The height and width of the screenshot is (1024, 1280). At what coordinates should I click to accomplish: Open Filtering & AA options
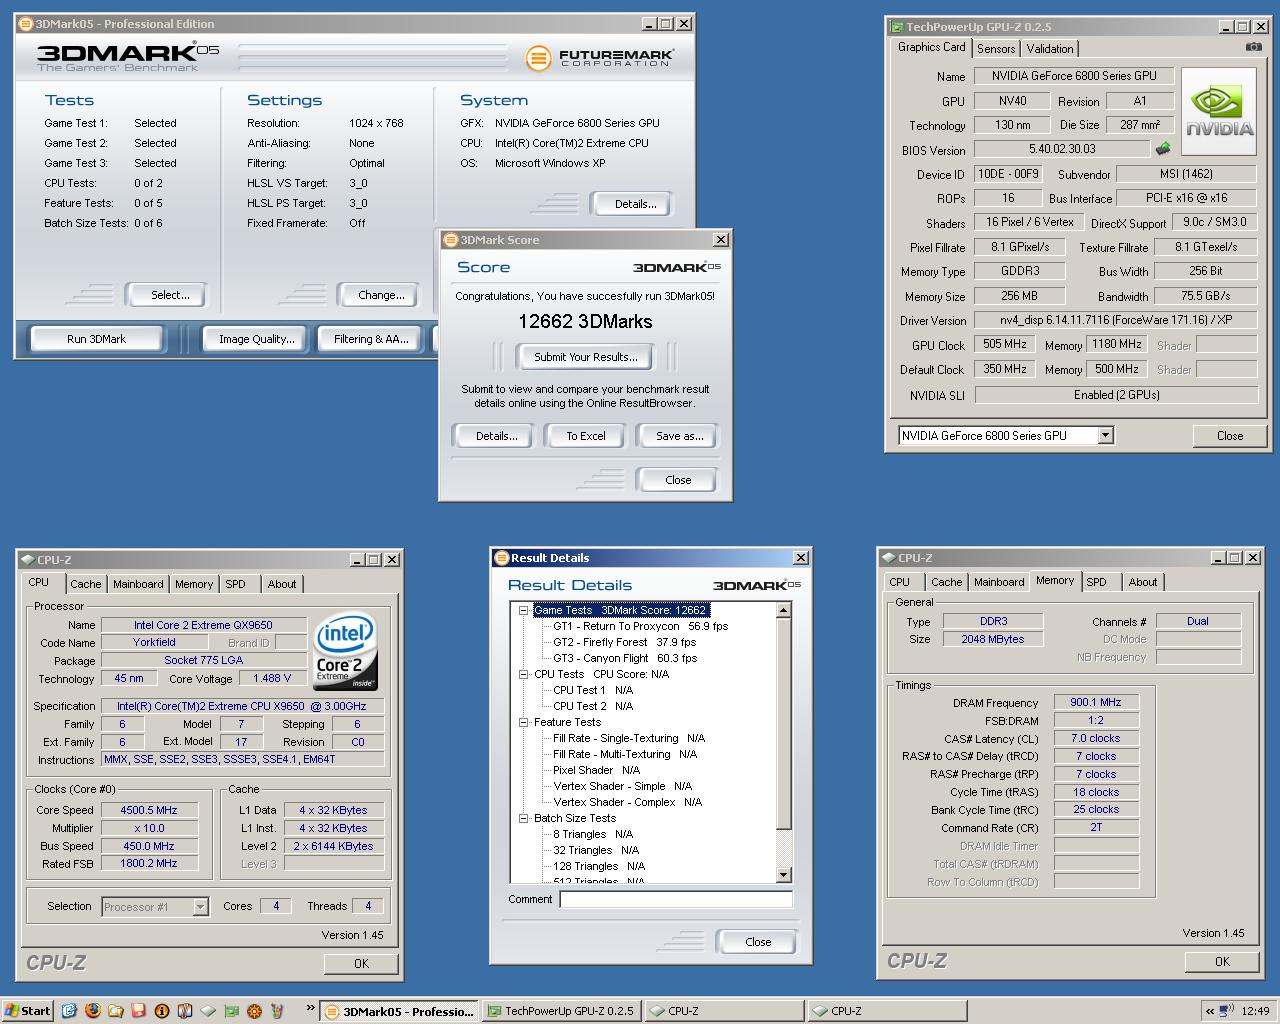[371, 339]
